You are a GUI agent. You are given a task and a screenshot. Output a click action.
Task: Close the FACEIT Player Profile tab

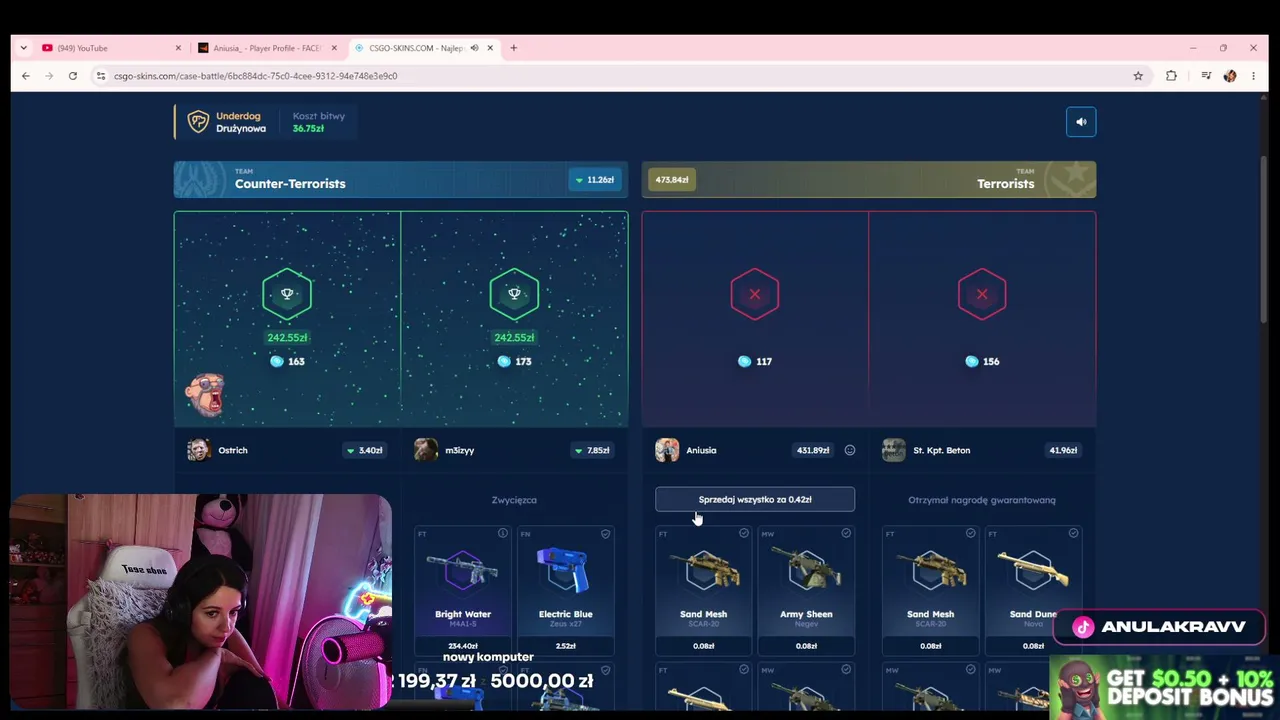click(334, 48)
